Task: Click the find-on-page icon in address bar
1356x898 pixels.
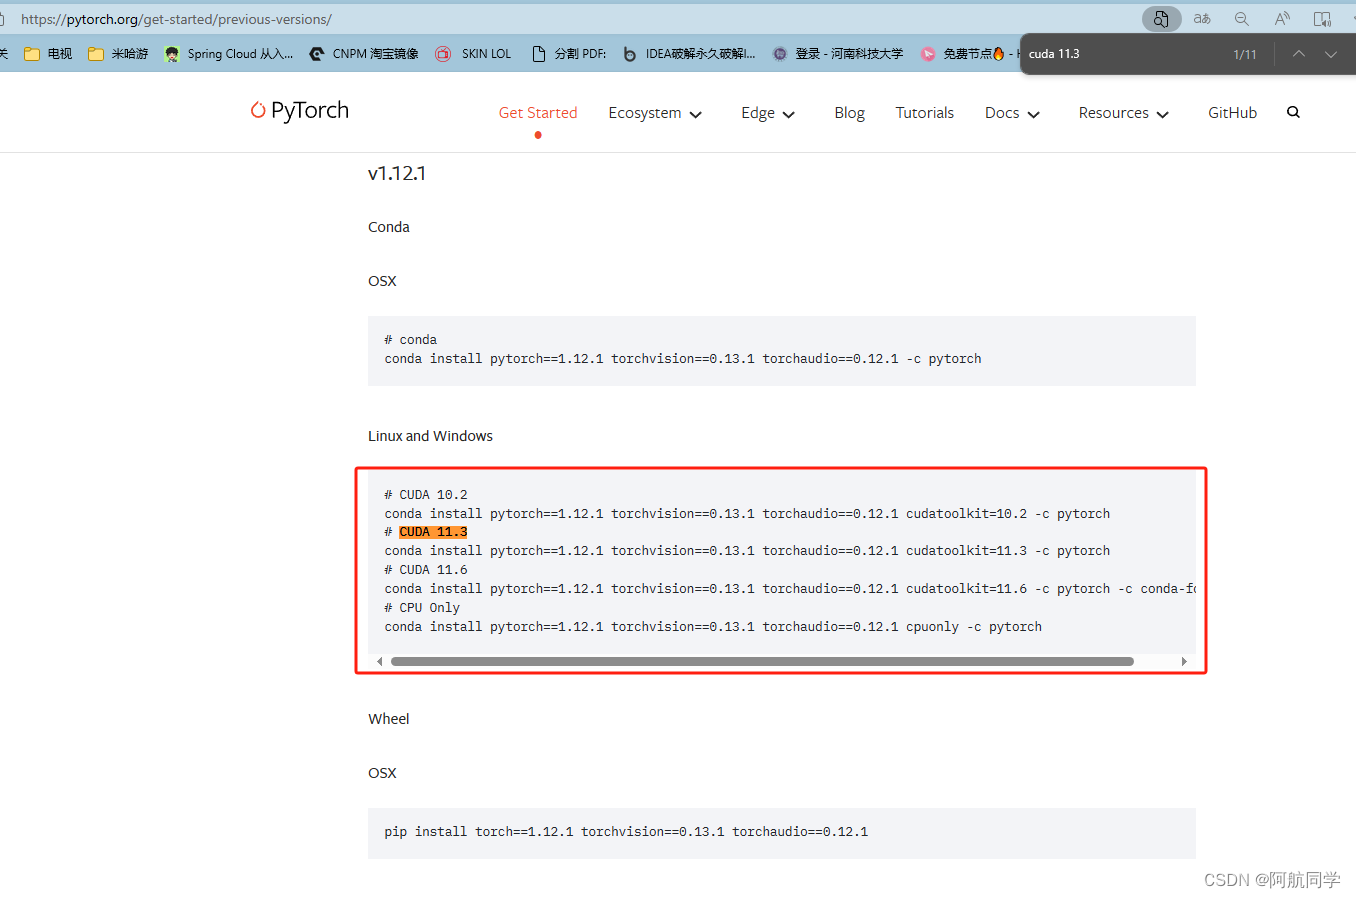Action: pyautogui.click(x=1161, y=19)
